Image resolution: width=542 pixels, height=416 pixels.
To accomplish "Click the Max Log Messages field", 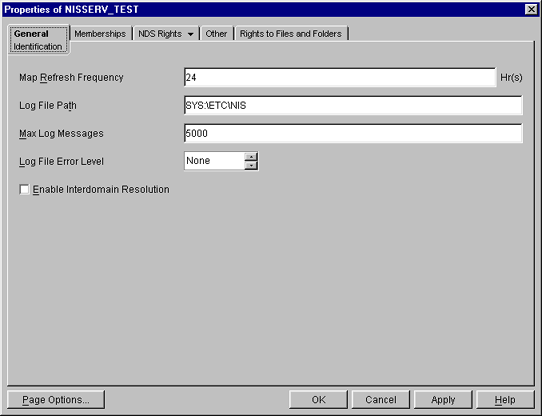I will coord(353,133).
